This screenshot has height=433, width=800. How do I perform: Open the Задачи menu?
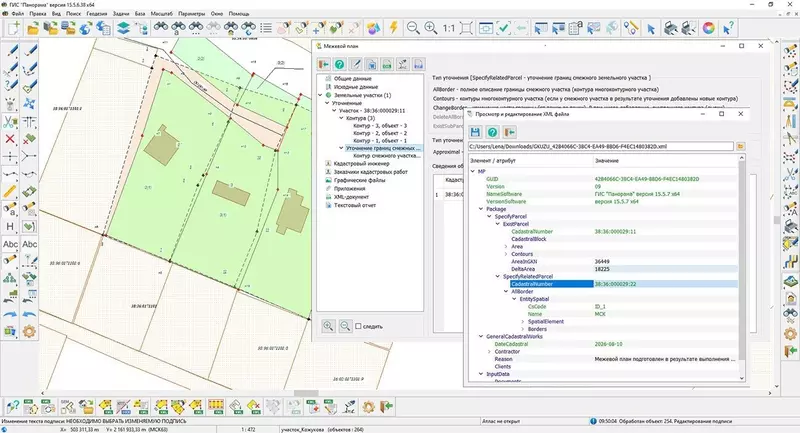pos(121,14)
